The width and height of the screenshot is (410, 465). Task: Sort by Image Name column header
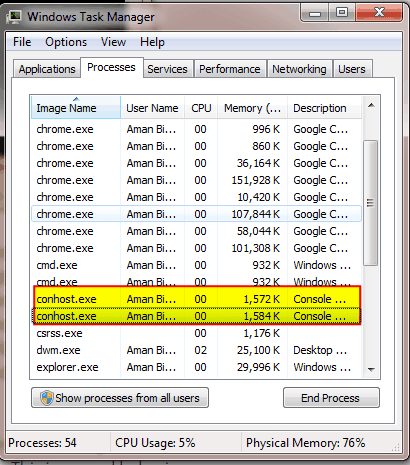76,108
